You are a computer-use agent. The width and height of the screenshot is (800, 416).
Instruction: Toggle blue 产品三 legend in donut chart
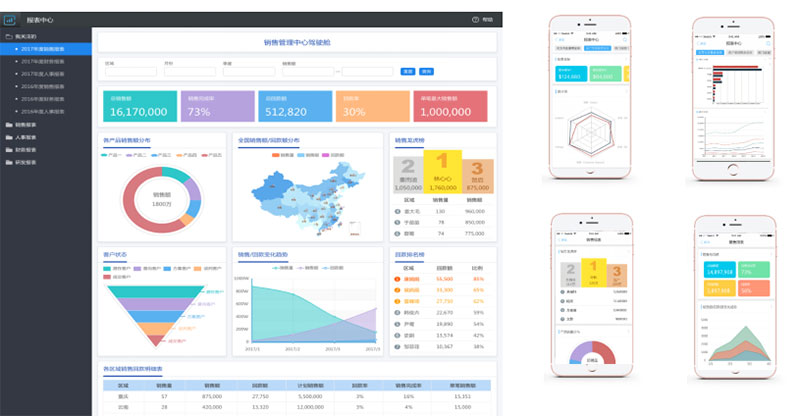161,155
